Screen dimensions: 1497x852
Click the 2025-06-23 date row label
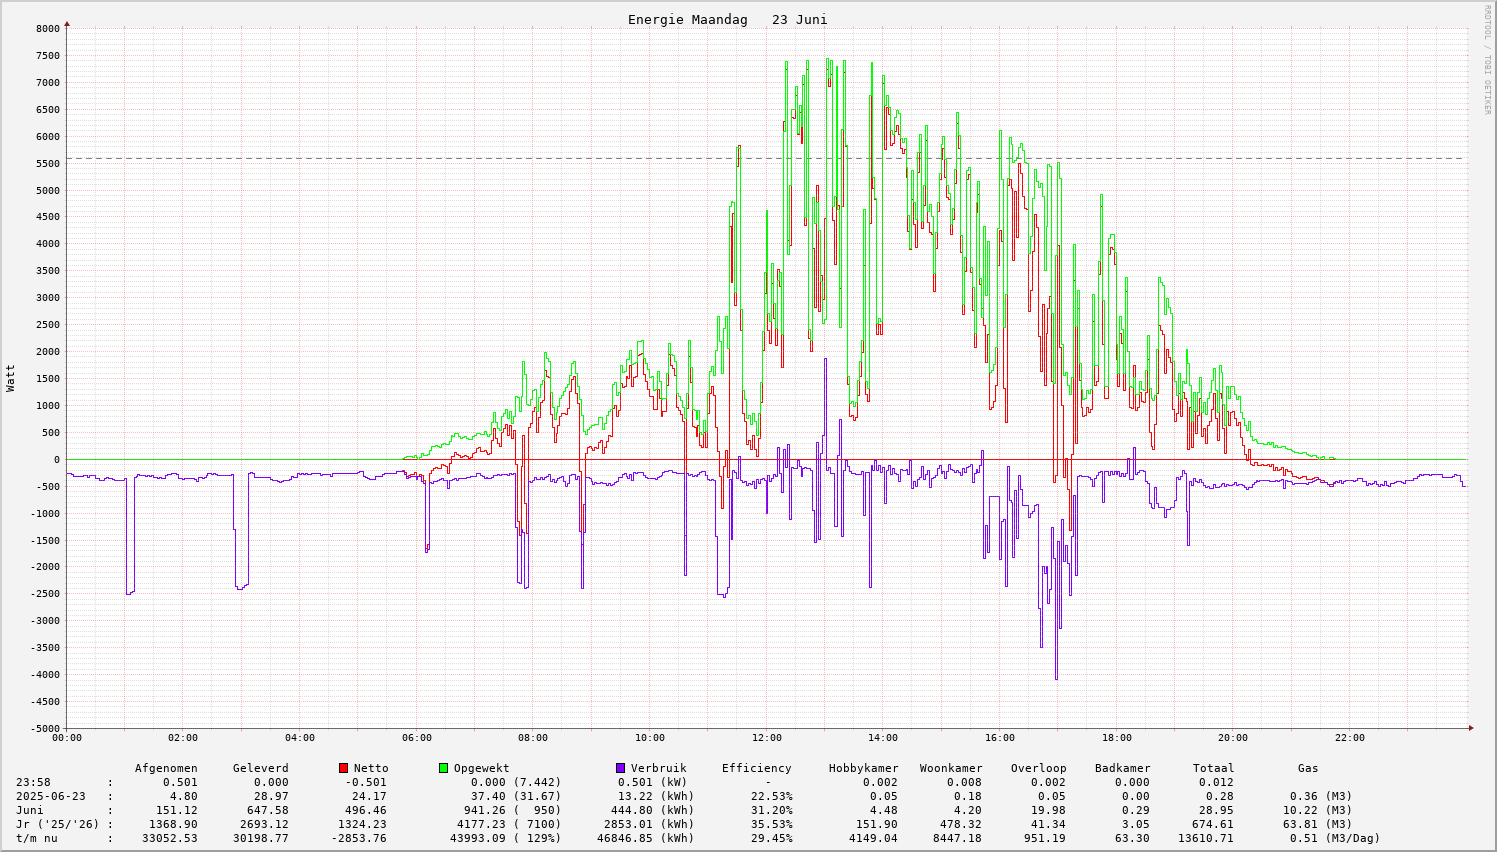point(50,796)
